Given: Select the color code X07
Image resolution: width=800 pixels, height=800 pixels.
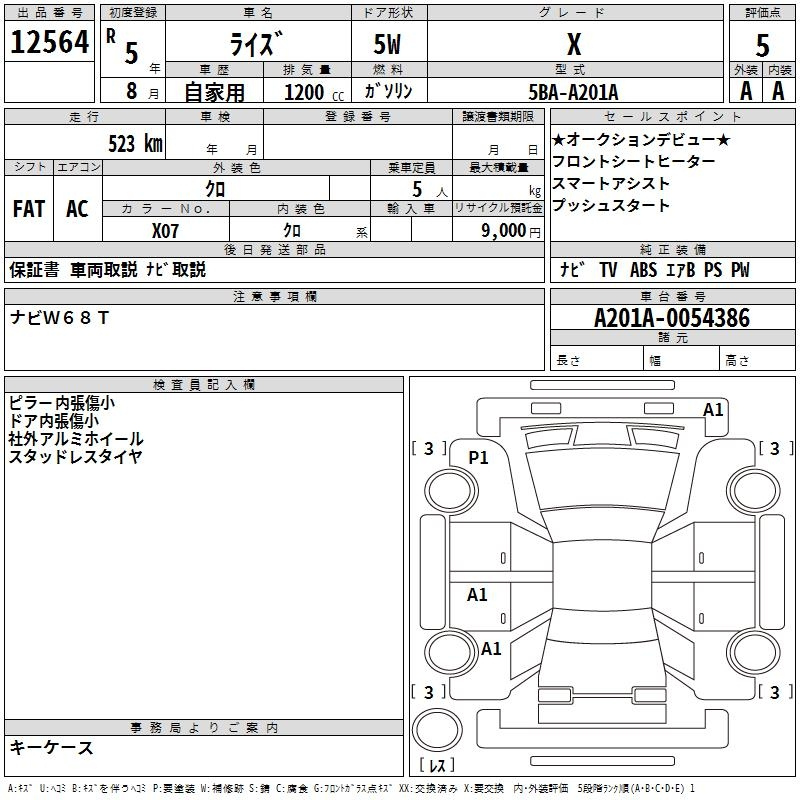Looking at the screenshot, I should [167, 230].
